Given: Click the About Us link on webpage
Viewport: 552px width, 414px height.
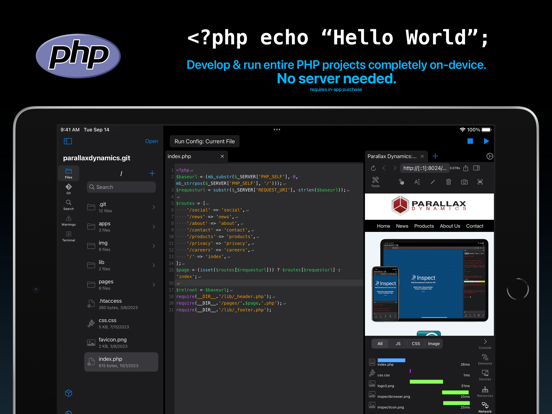Looking at the screenshot, I should point(450,226).
